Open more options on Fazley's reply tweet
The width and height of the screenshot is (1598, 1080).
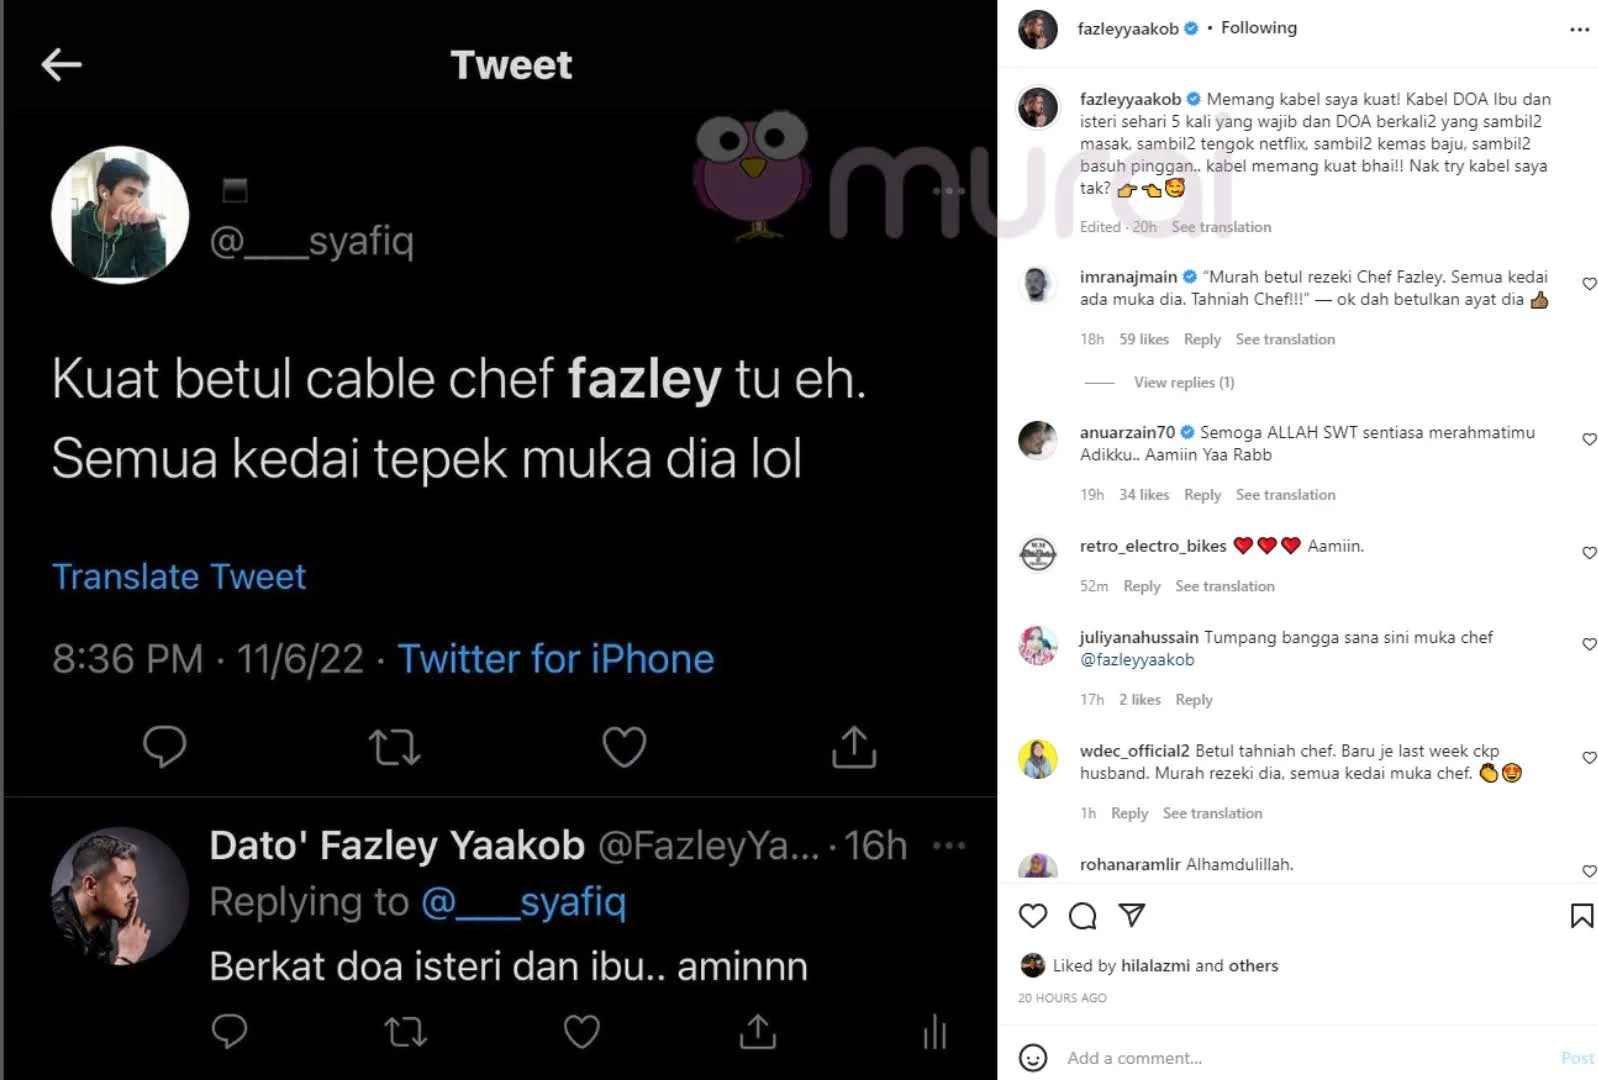(948, 846)
